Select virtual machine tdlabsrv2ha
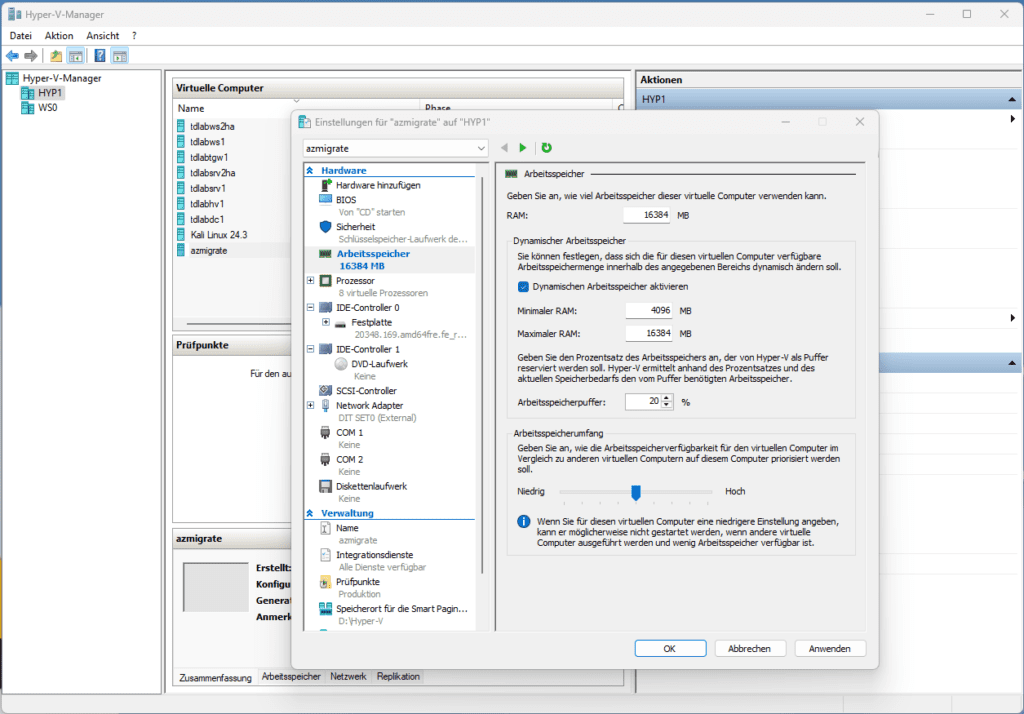 tap(213, 173)
